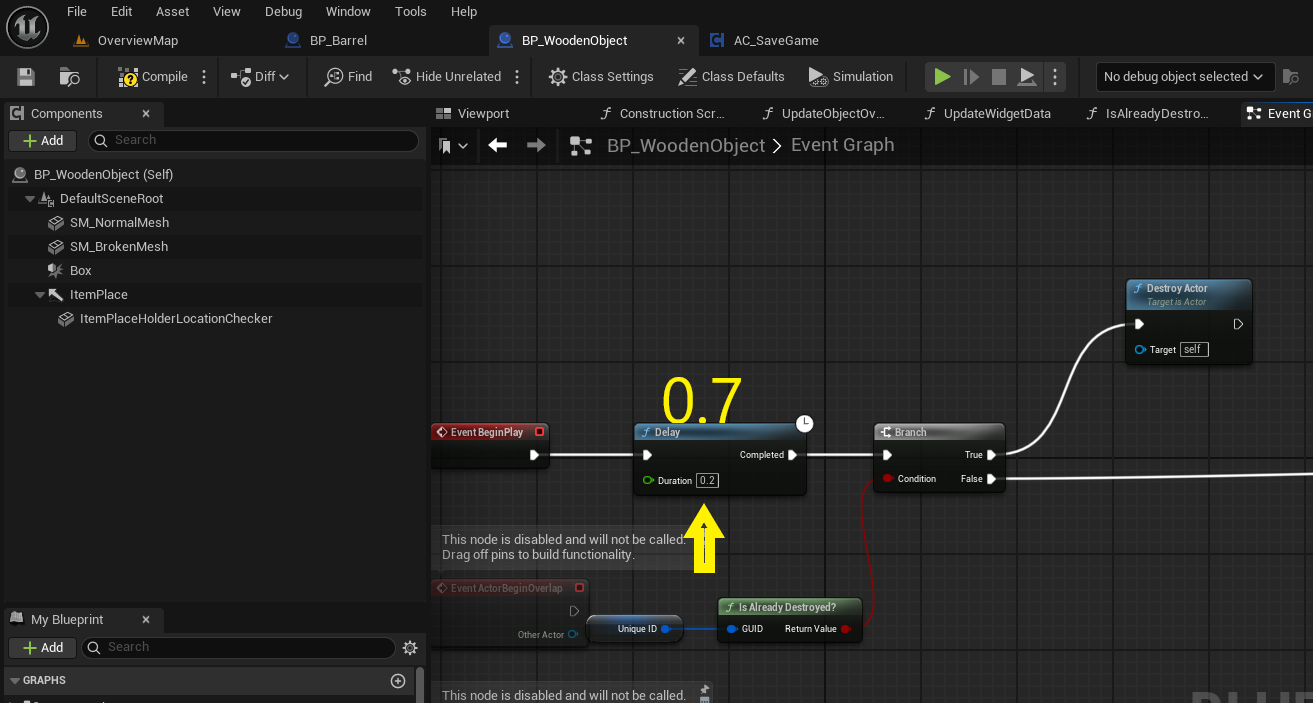This screenshot has width=1313, height=703.
Task: Open My Blueprint settings gear
Action: tap(409, 648)
